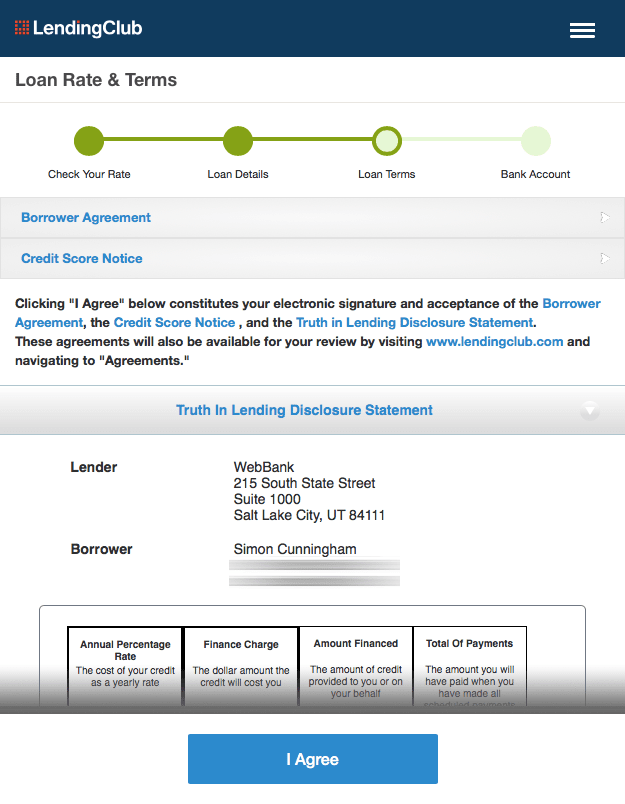Image resolution: width=625 pixels, height=804 pixels.
Task: Click the WebBank lender name
Action: 264,467
